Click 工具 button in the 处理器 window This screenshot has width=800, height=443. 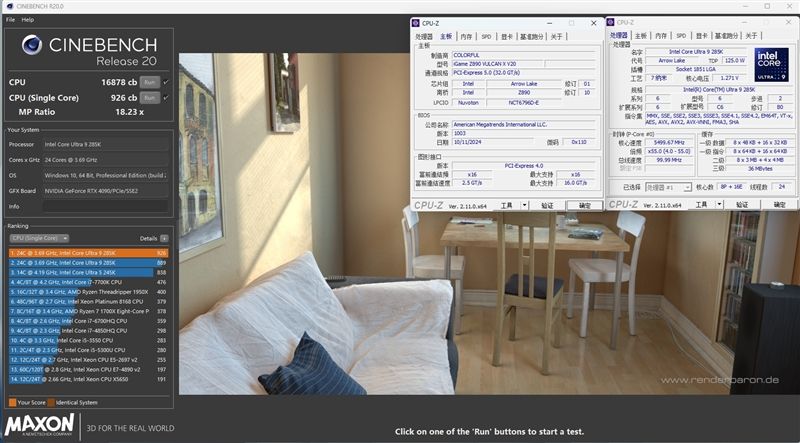pos(702,204)
